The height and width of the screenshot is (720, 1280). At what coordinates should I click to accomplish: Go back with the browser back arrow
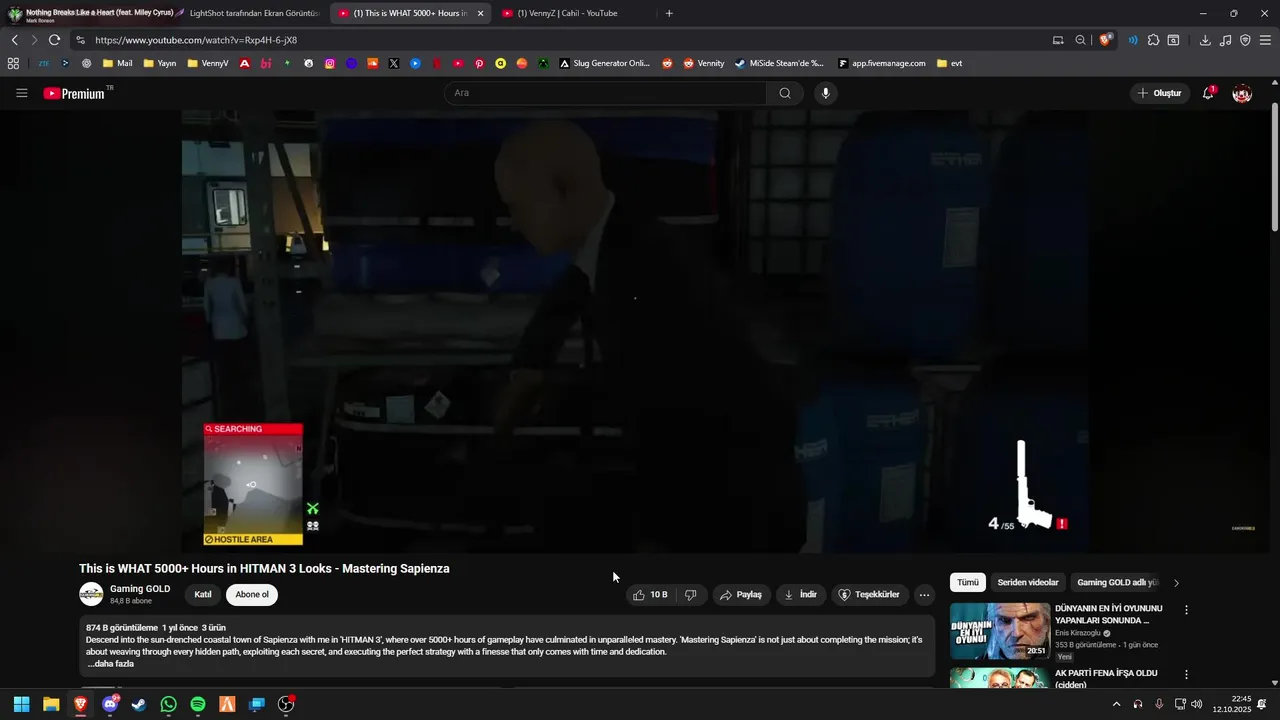coord(14,40)
